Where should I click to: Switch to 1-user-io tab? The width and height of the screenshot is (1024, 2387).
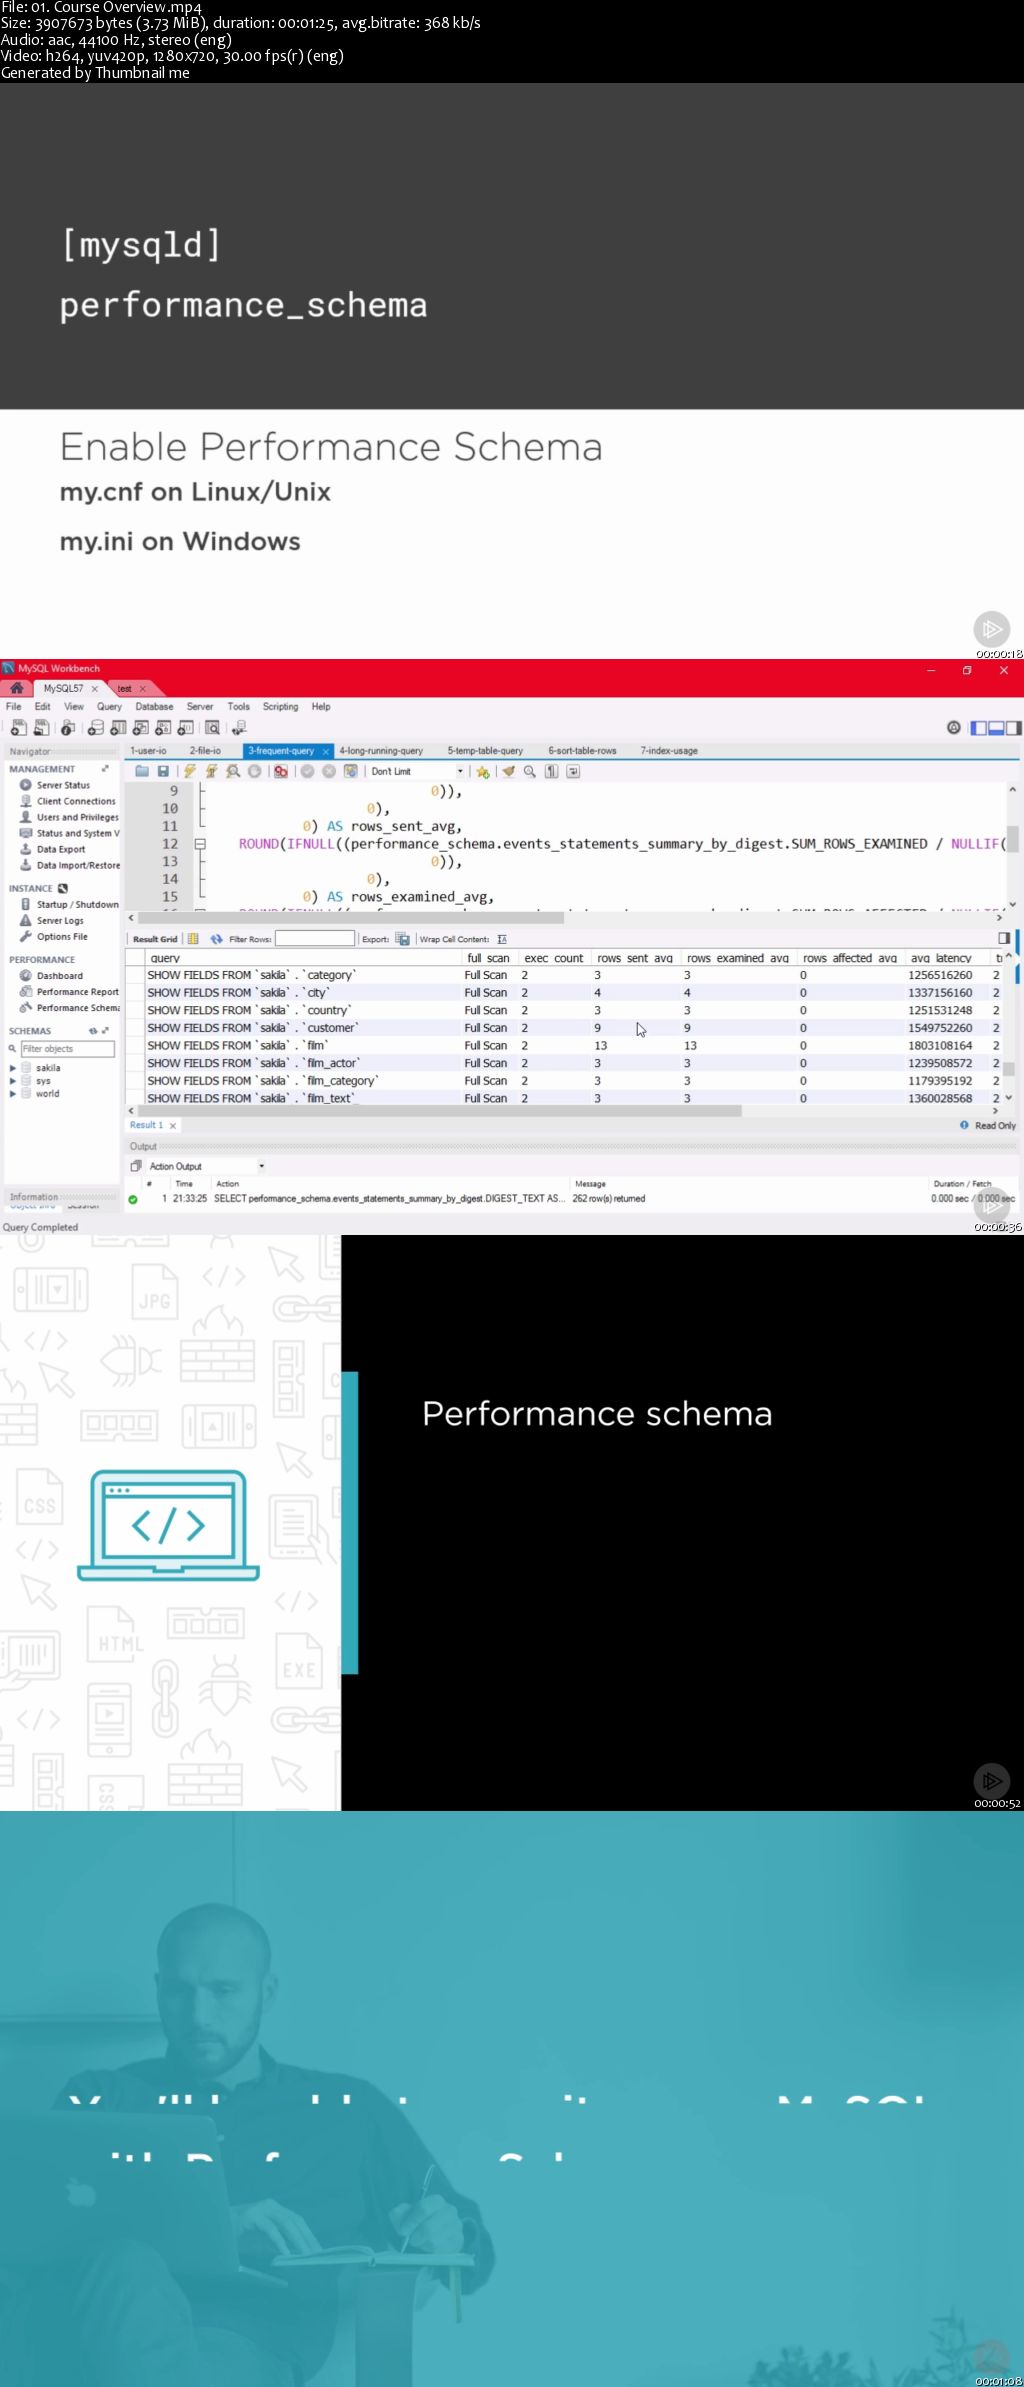pos(148,750)
